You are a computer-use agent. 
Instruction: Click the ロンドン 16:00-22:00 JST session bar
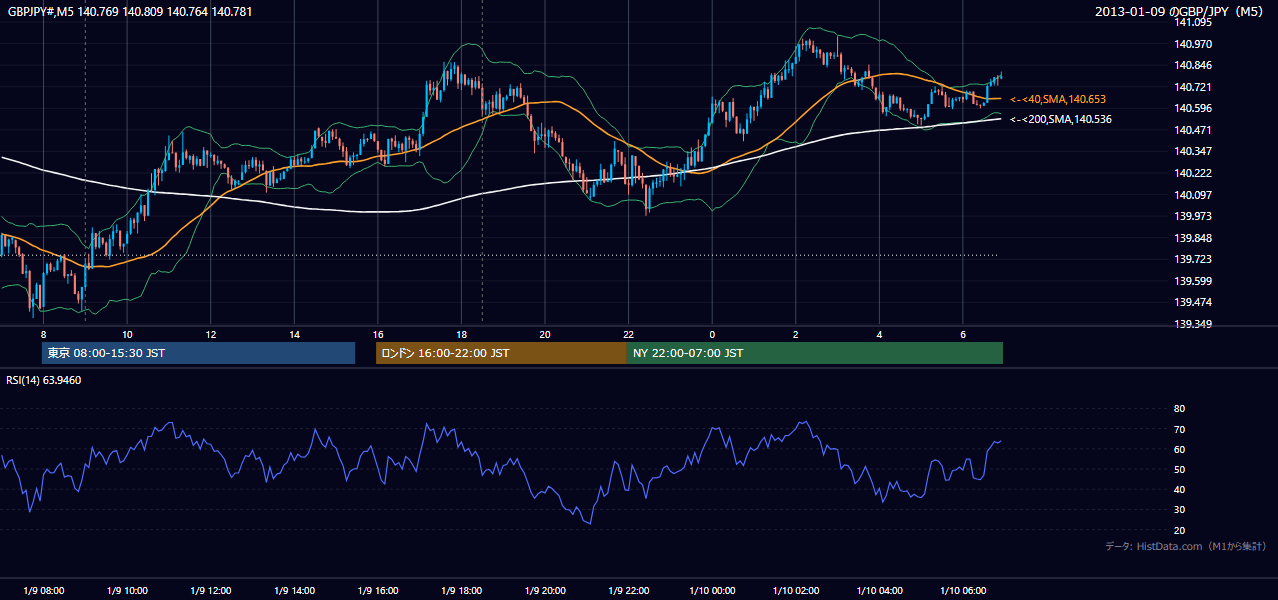[501, 353]
